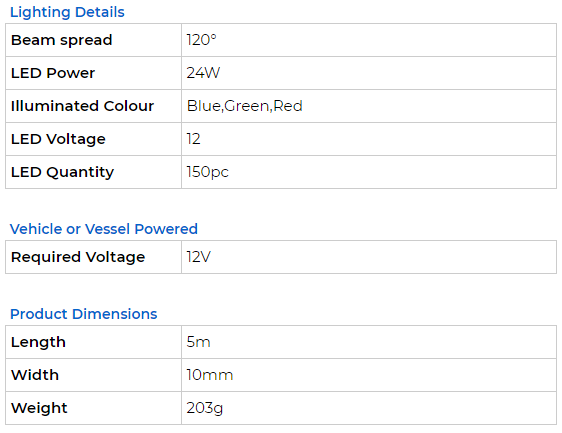Select the LED Power label
This screenshot has width=562, height=433.
pyautogui.click(x=53, y=73)
